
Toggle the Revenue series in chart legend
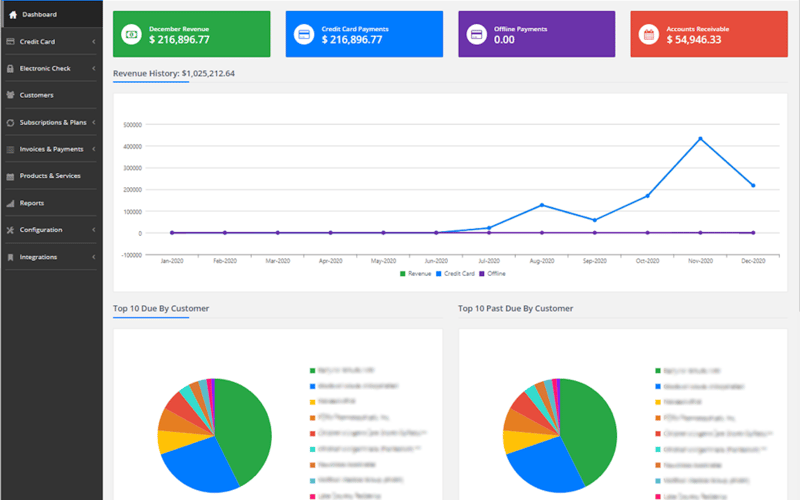415,274
